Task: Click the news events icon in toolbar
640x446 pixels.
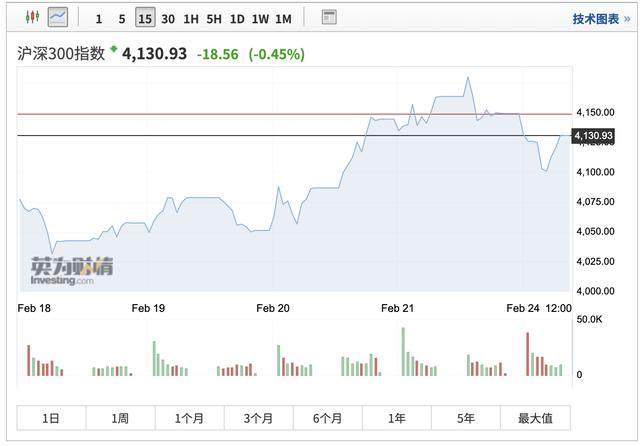Action: (x=329, y=18)
